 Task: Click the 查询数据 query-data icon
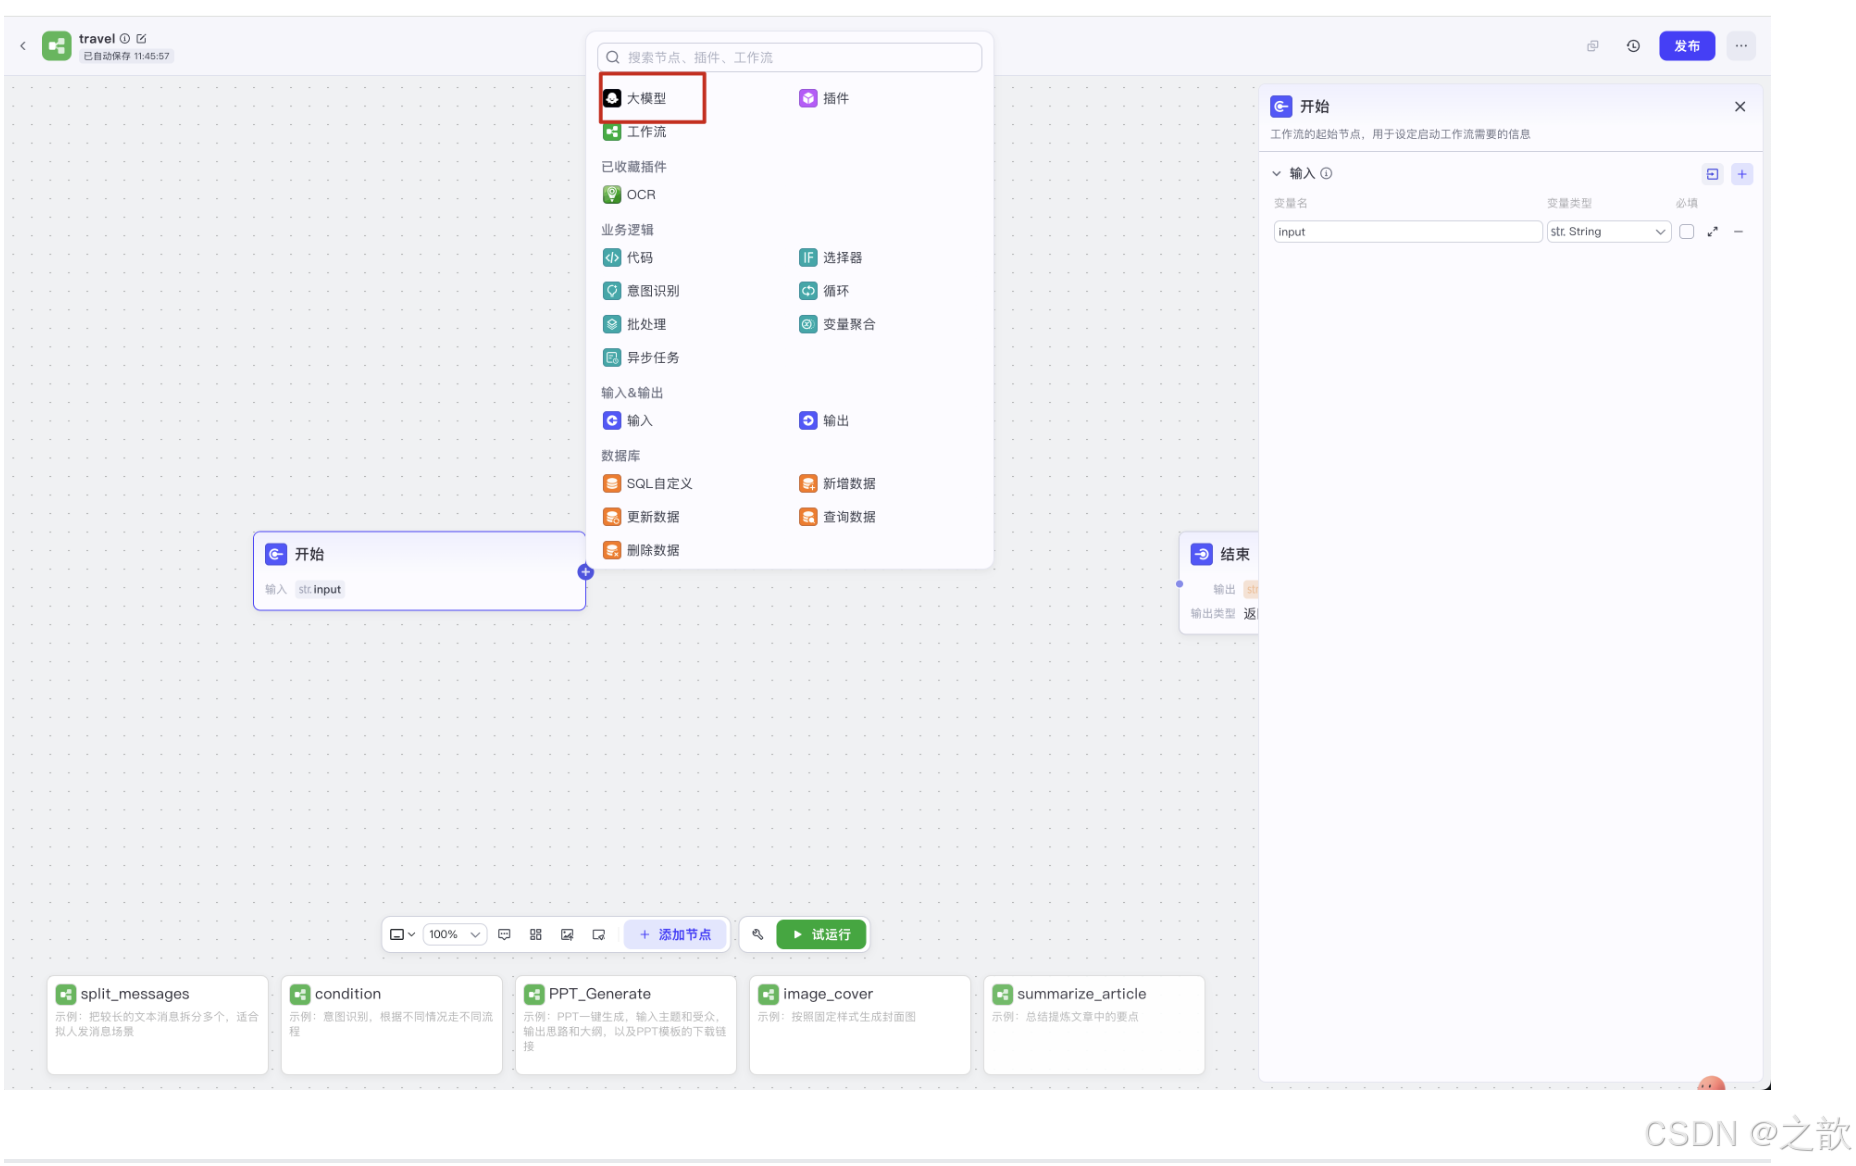tap(808, 517)
